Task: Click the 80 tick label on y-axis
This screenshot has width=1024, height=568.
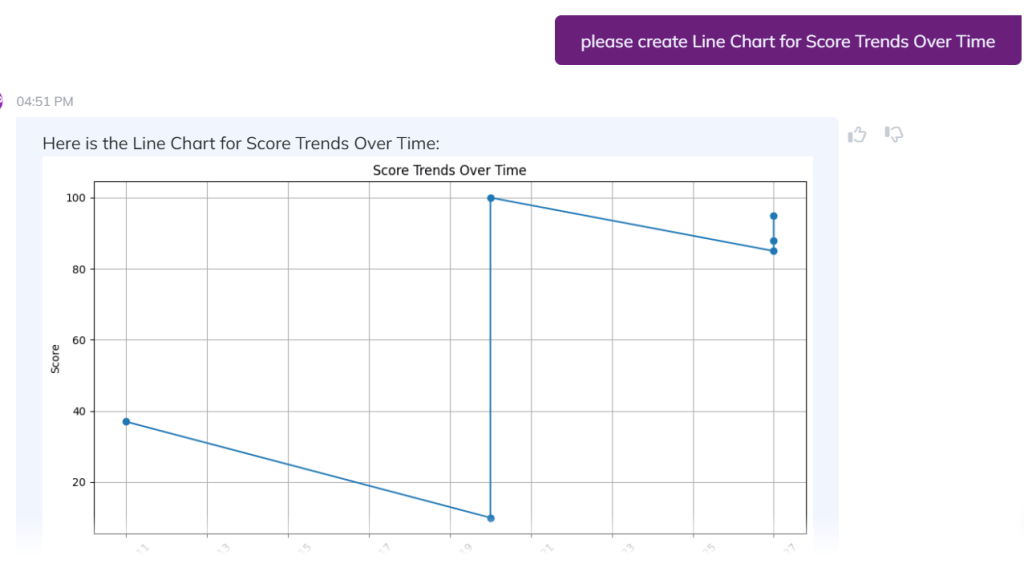Action: click(78, 269)
